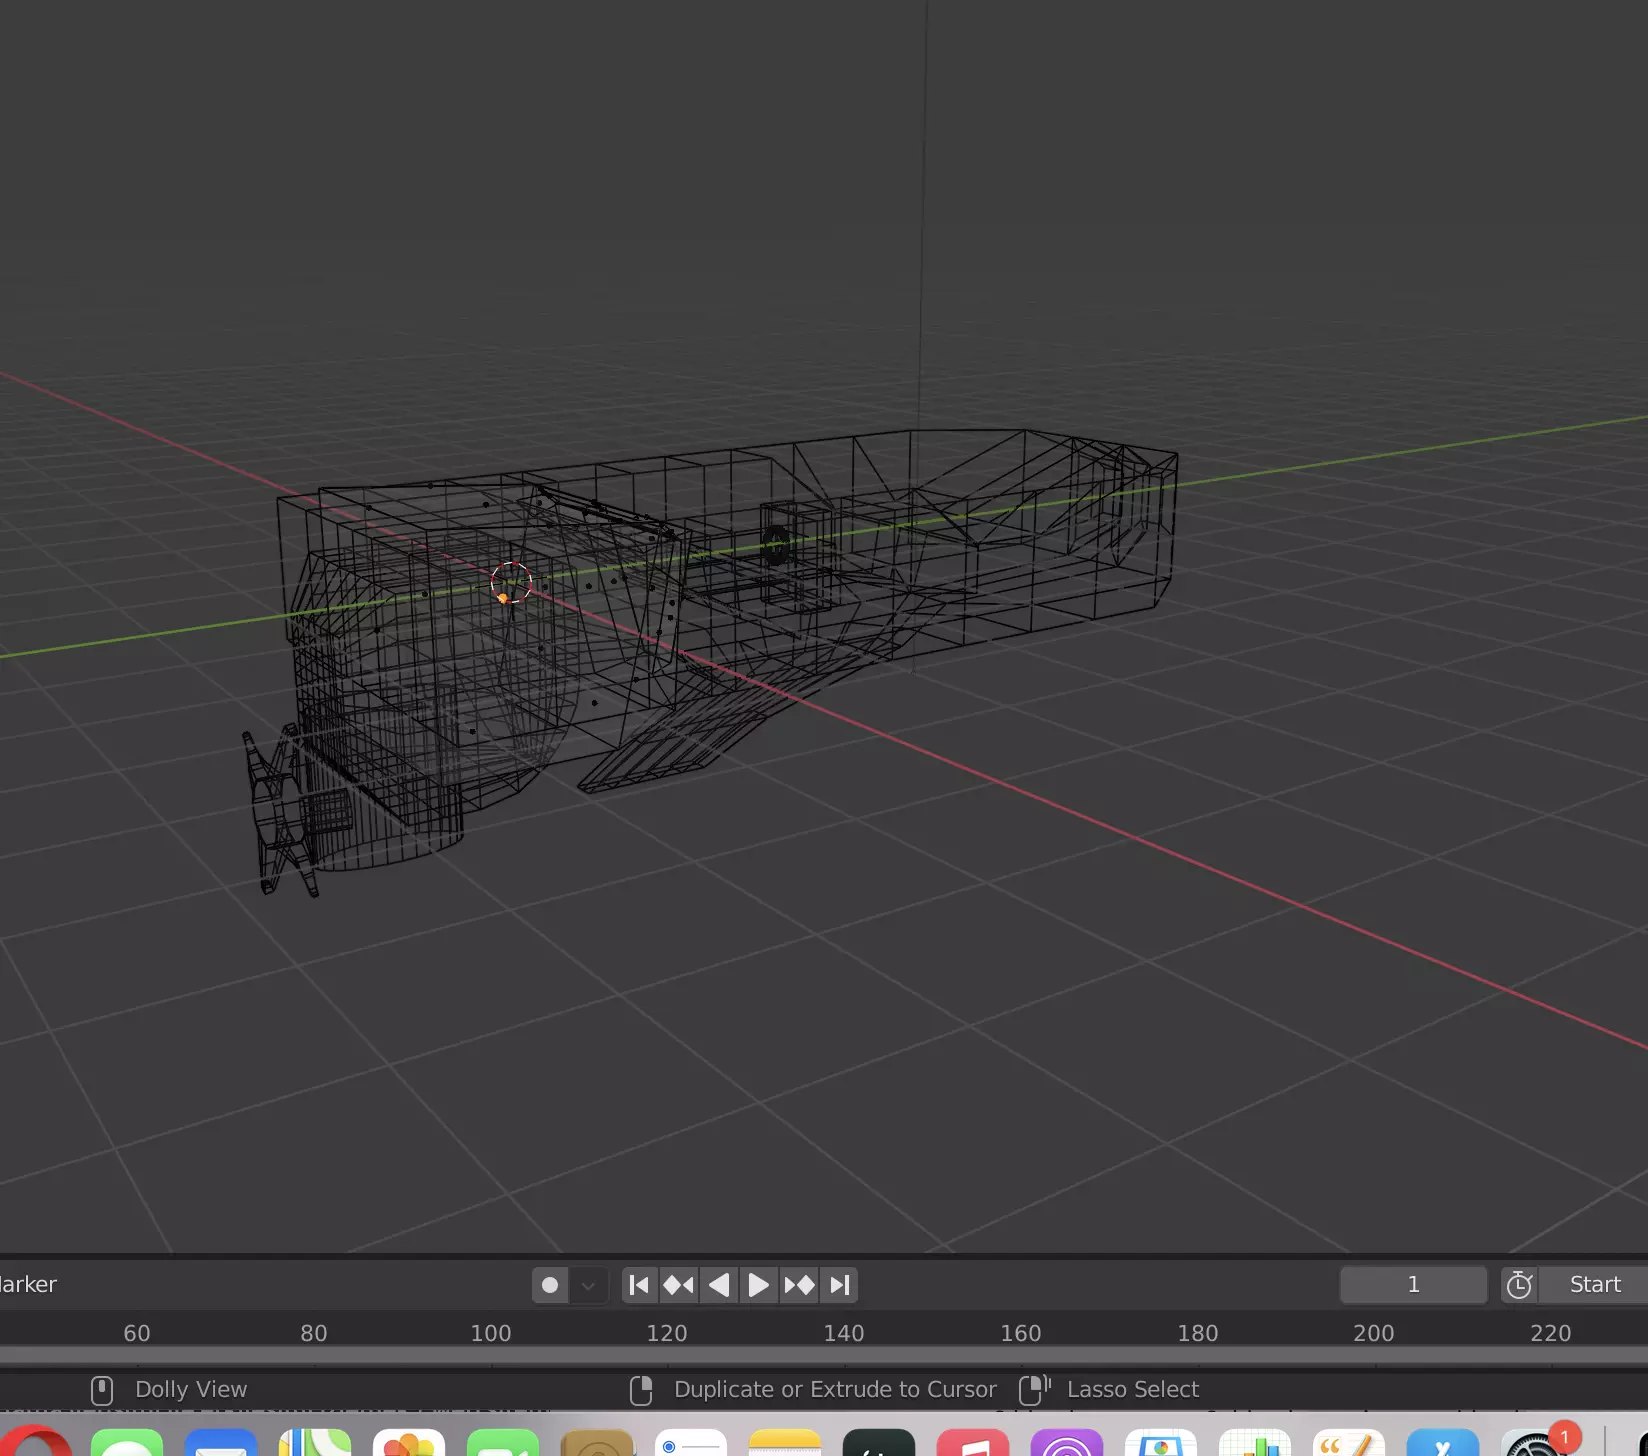Click the 'Lasso Select' status bar hint

[x=1133, y=1389]
